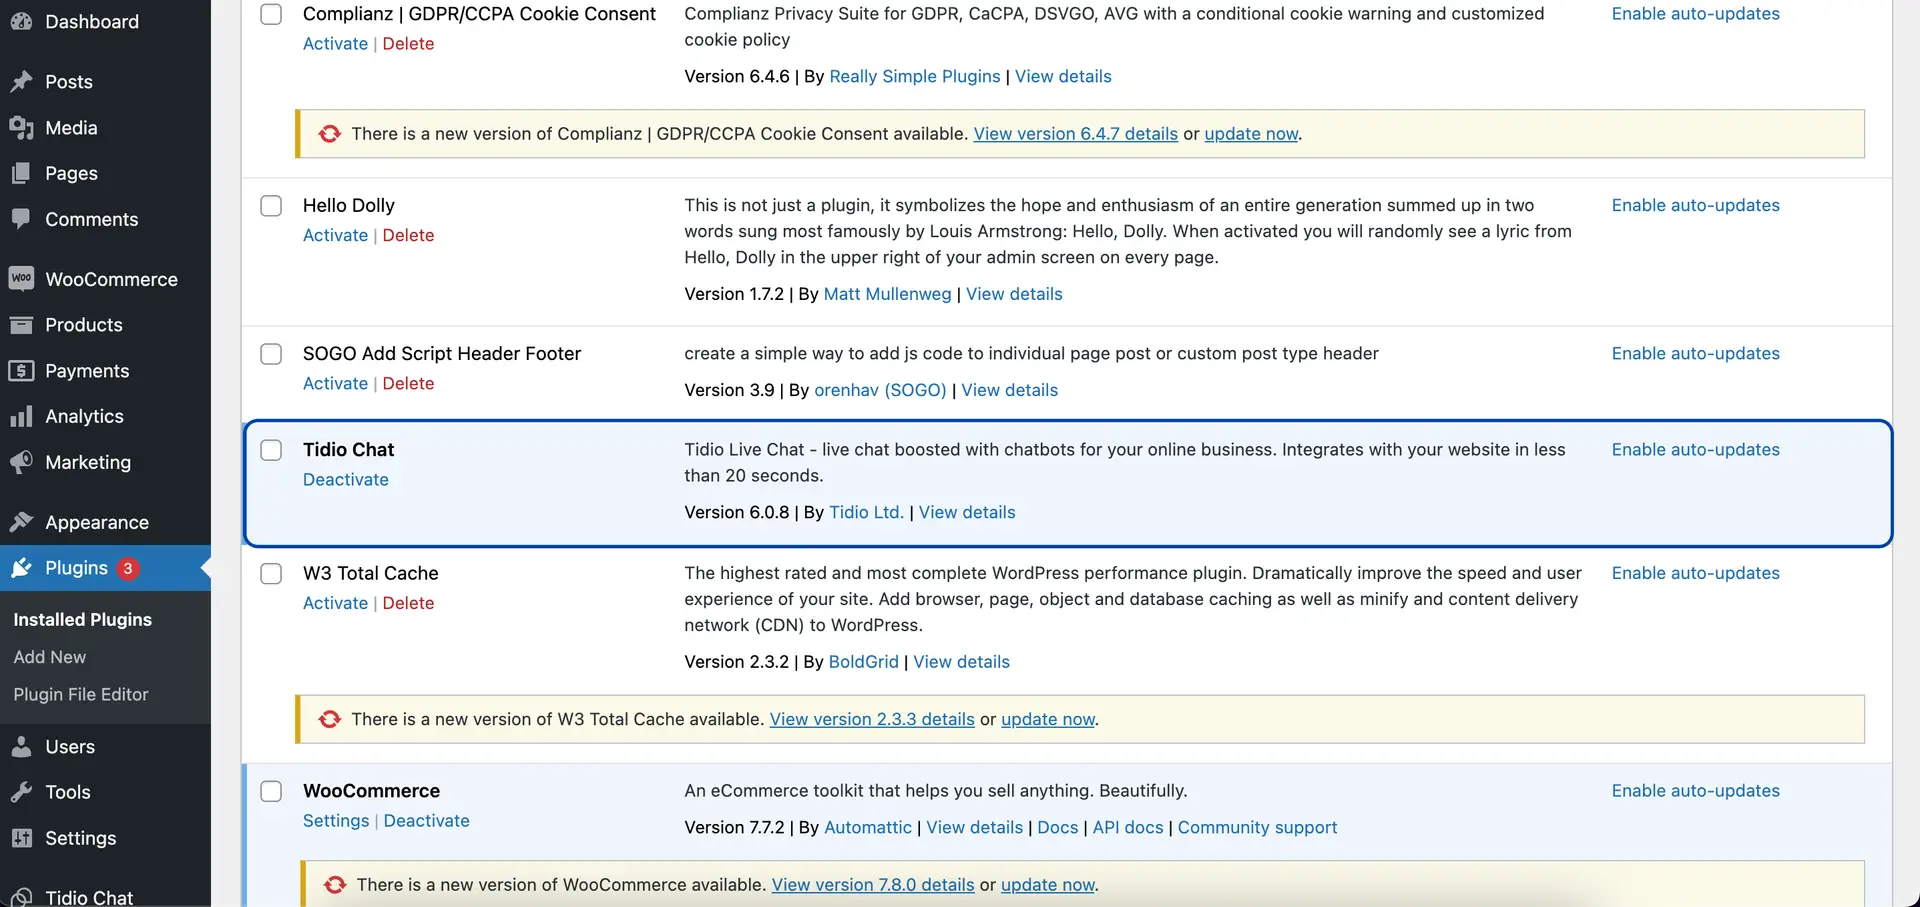This screenshot has width=1920, height=907.
Task: Enable auto-updates for Tidio Chat
Action: (1696, 449)
